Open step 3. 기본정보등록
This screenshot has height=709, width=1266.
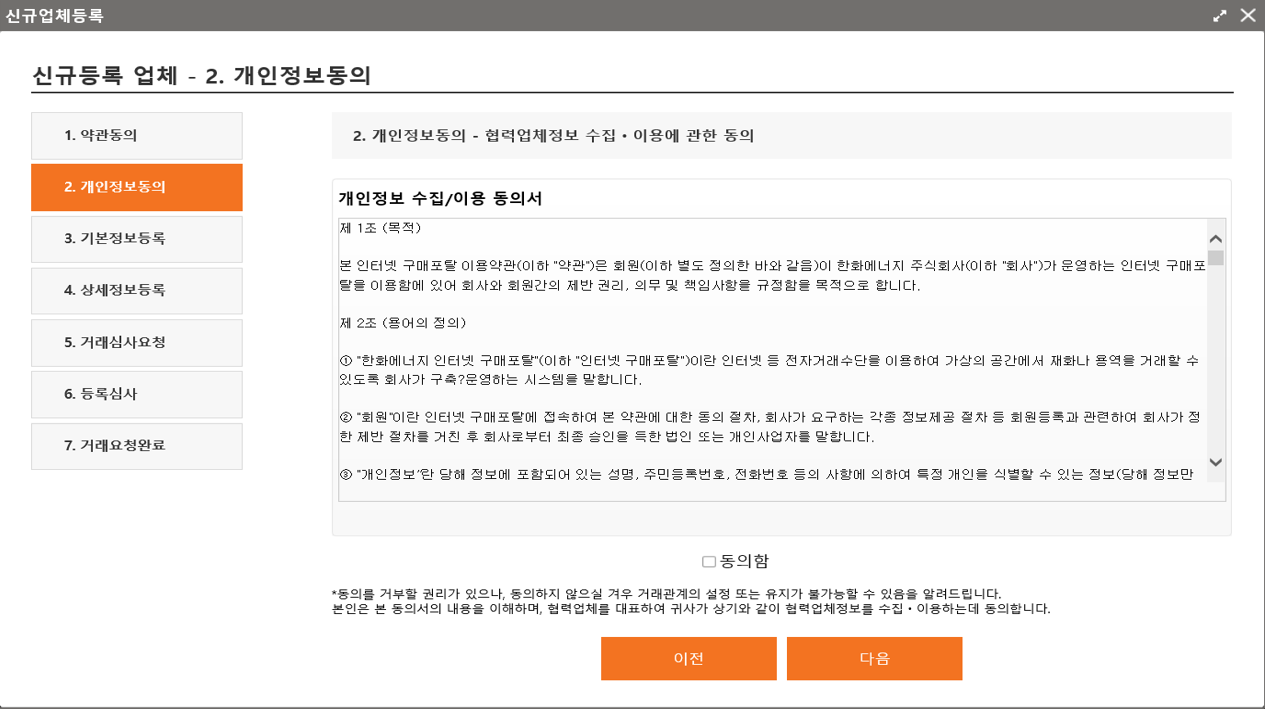pos(137,239)
